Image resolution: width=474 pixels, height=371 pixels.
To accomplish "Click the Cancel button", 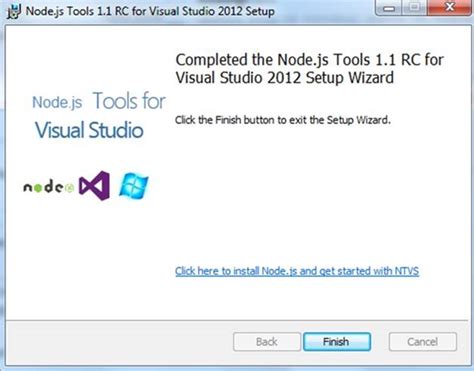I will click(422, 342).
